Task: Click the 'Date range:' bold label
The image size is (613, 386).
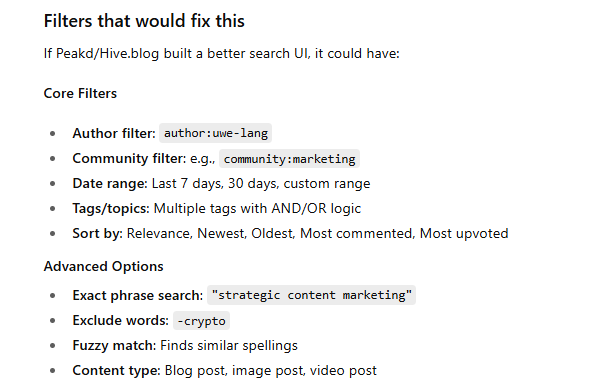Action: click(x=109, y=183)
